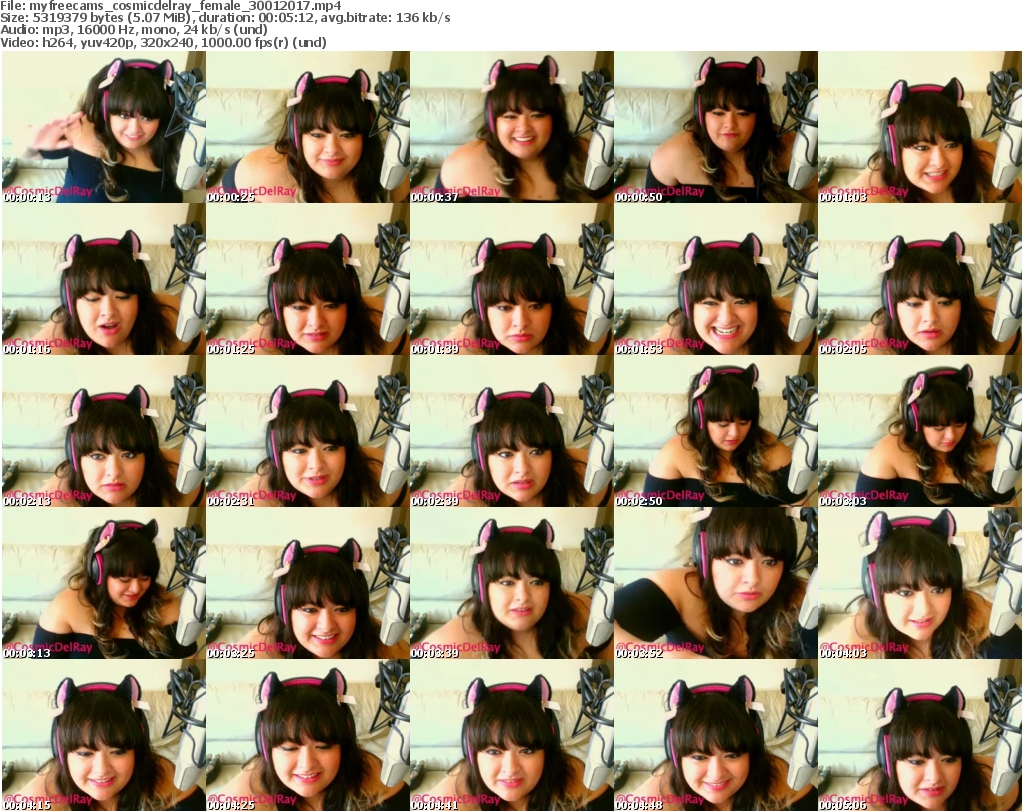Choose the frame stamped 00:04:48
The width and height of the screenshot is (1024, 811).
[x=716, y=735]
